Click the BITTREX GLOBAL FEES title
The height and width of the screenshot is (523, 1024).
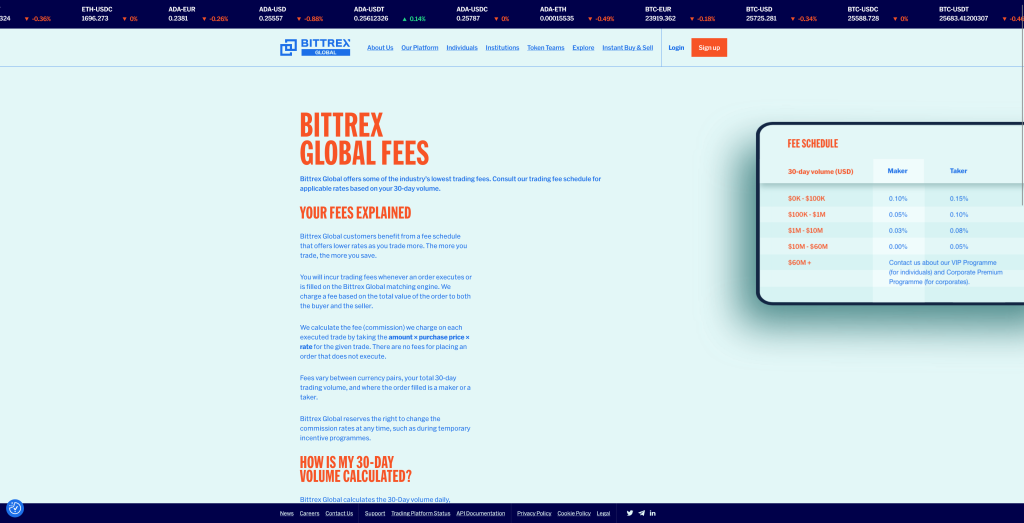click(x=364, y=138)
